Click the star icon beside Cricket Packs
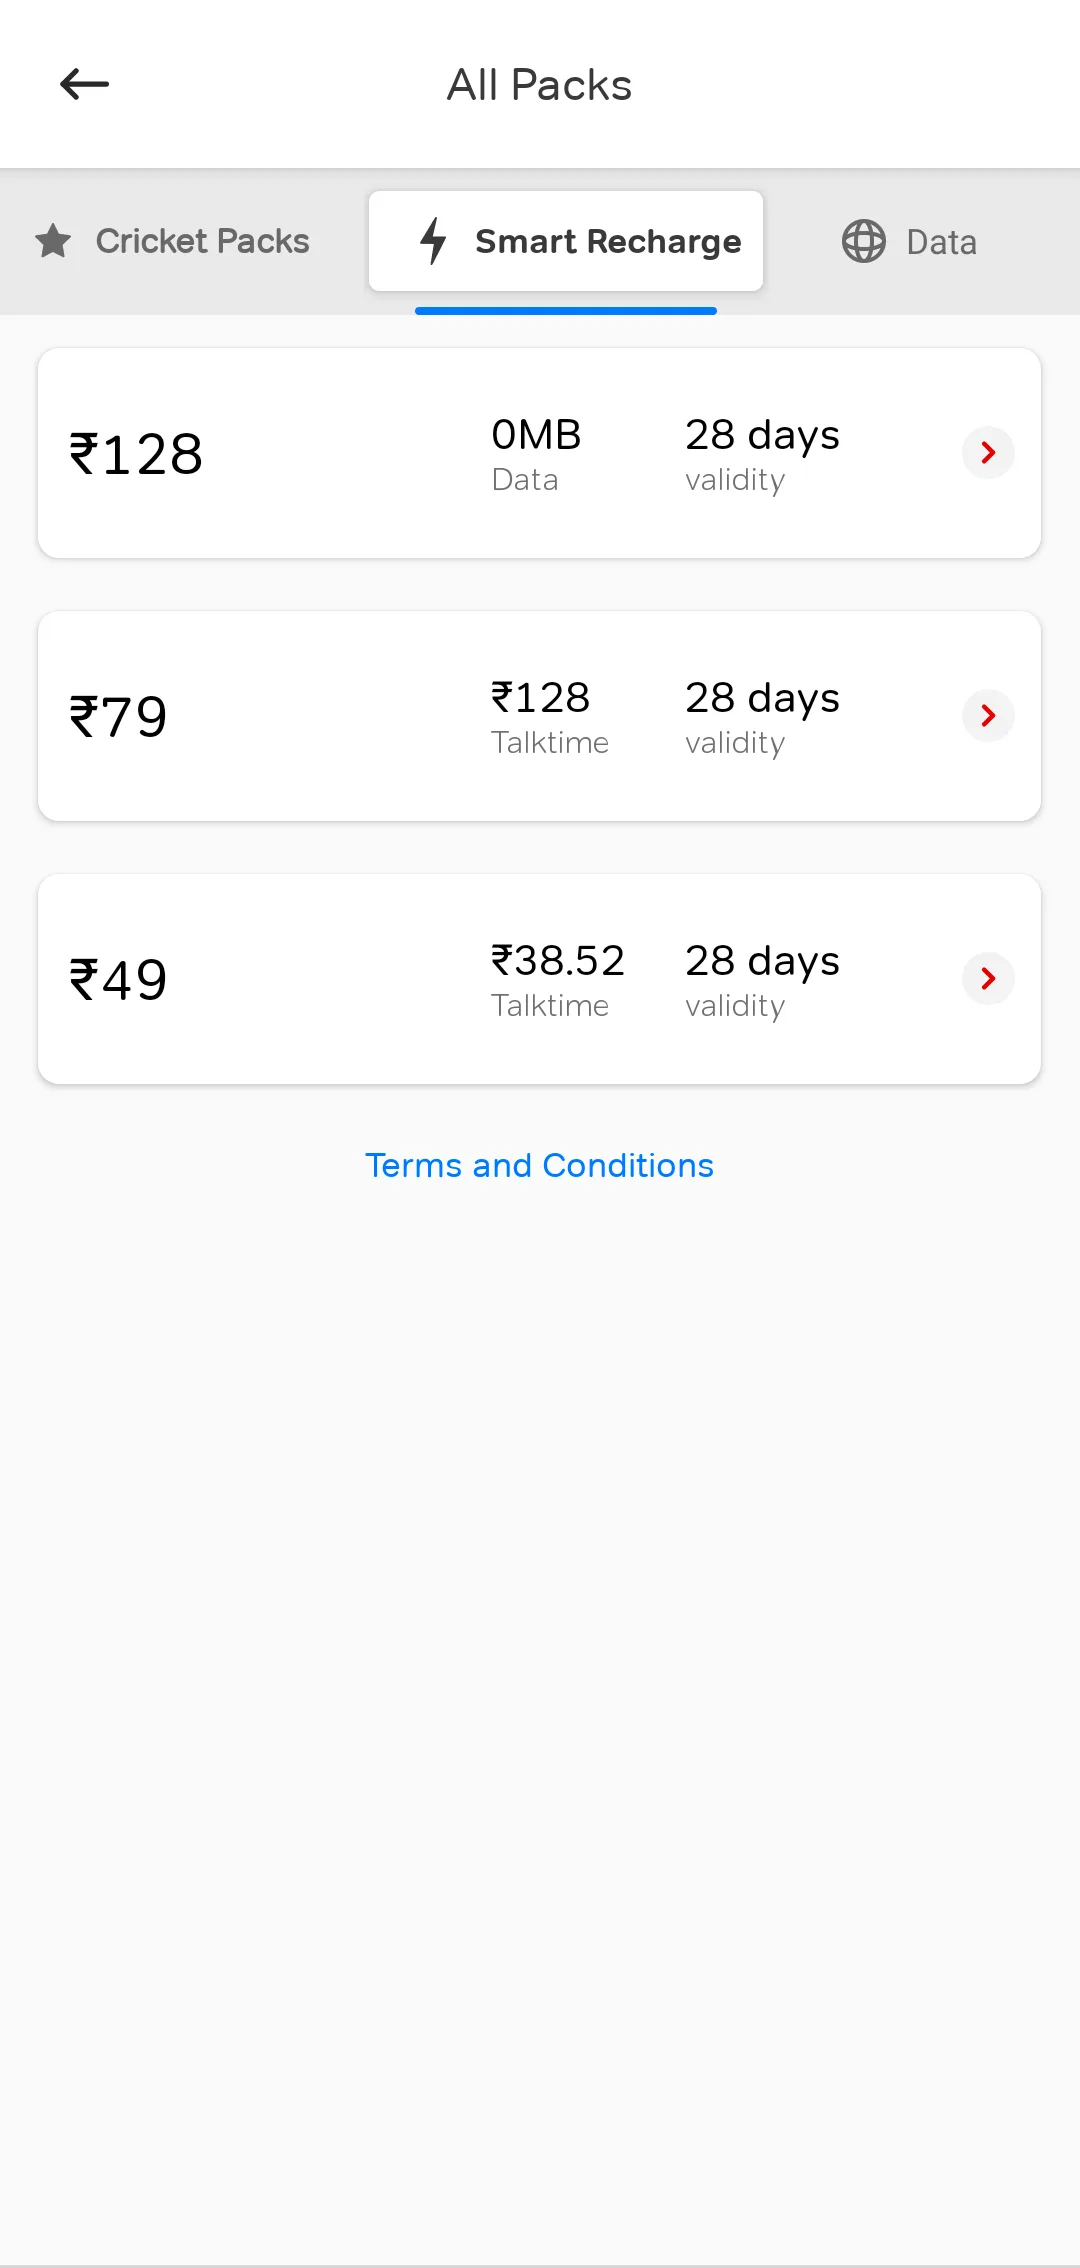Screen dimensions: 1080x2268 tap(53, 241)
